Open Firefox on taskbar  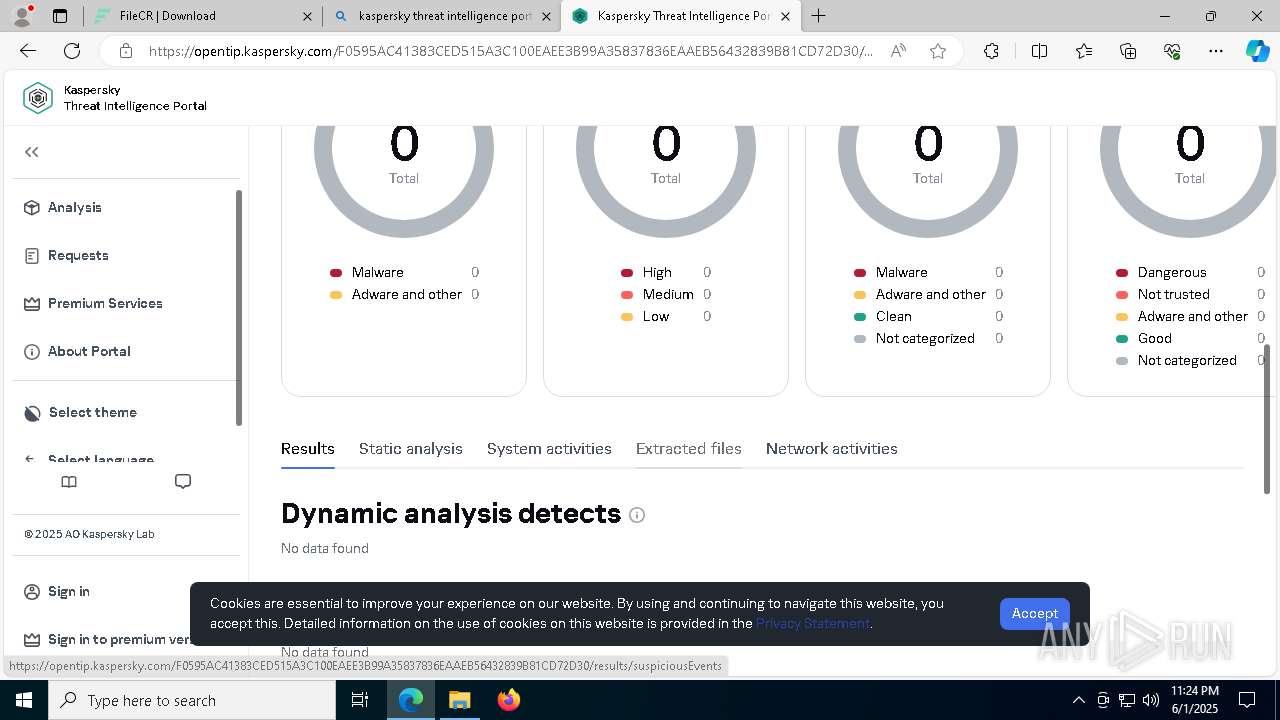point(508,700)
